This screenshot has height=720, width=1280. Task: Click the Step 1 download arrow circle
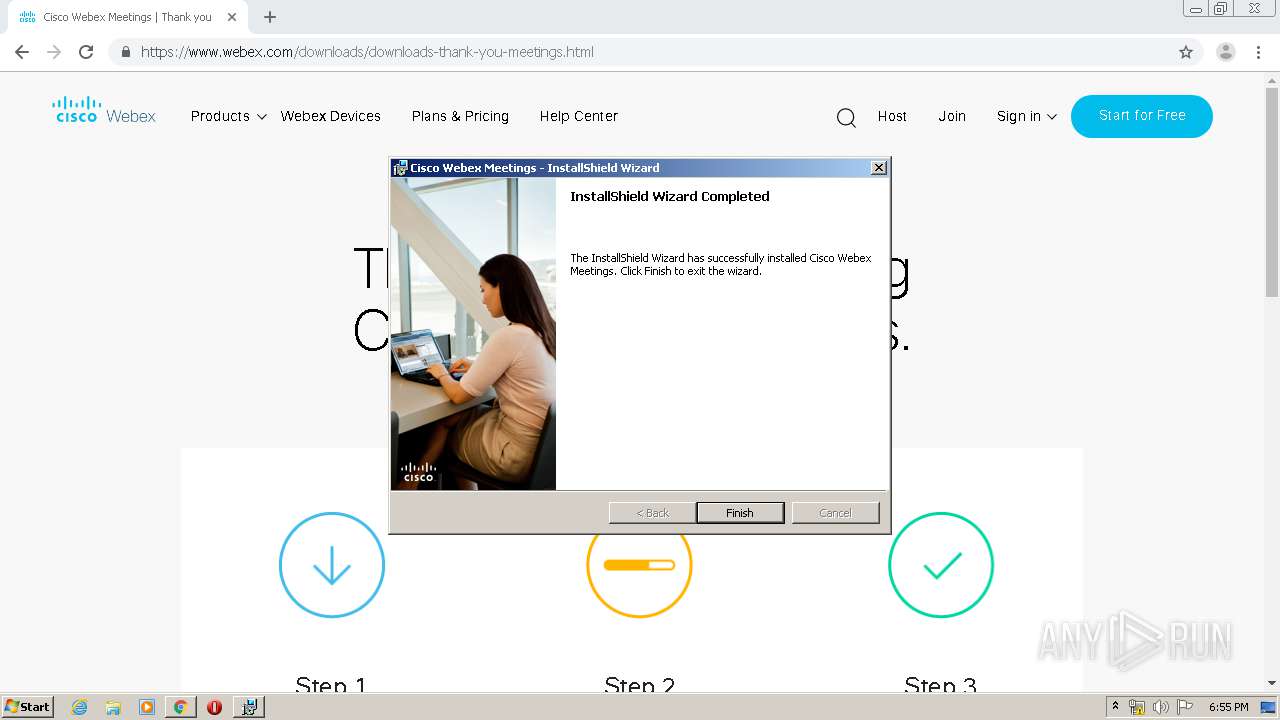(x=332, y=565)
